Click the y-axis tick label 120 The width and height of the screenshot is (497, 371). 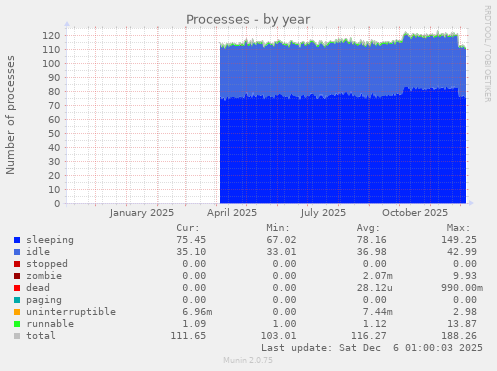tap(51, 35)
